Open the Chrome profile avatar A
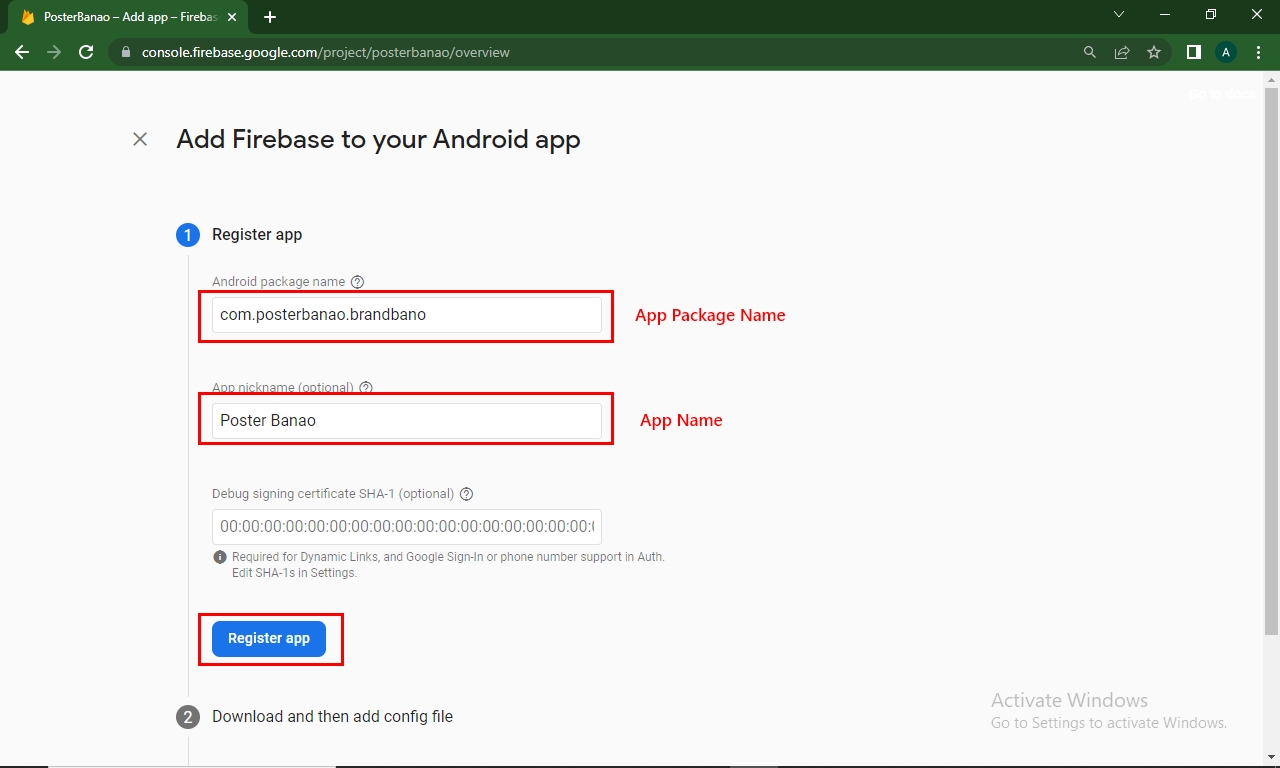 (1226, 52)
